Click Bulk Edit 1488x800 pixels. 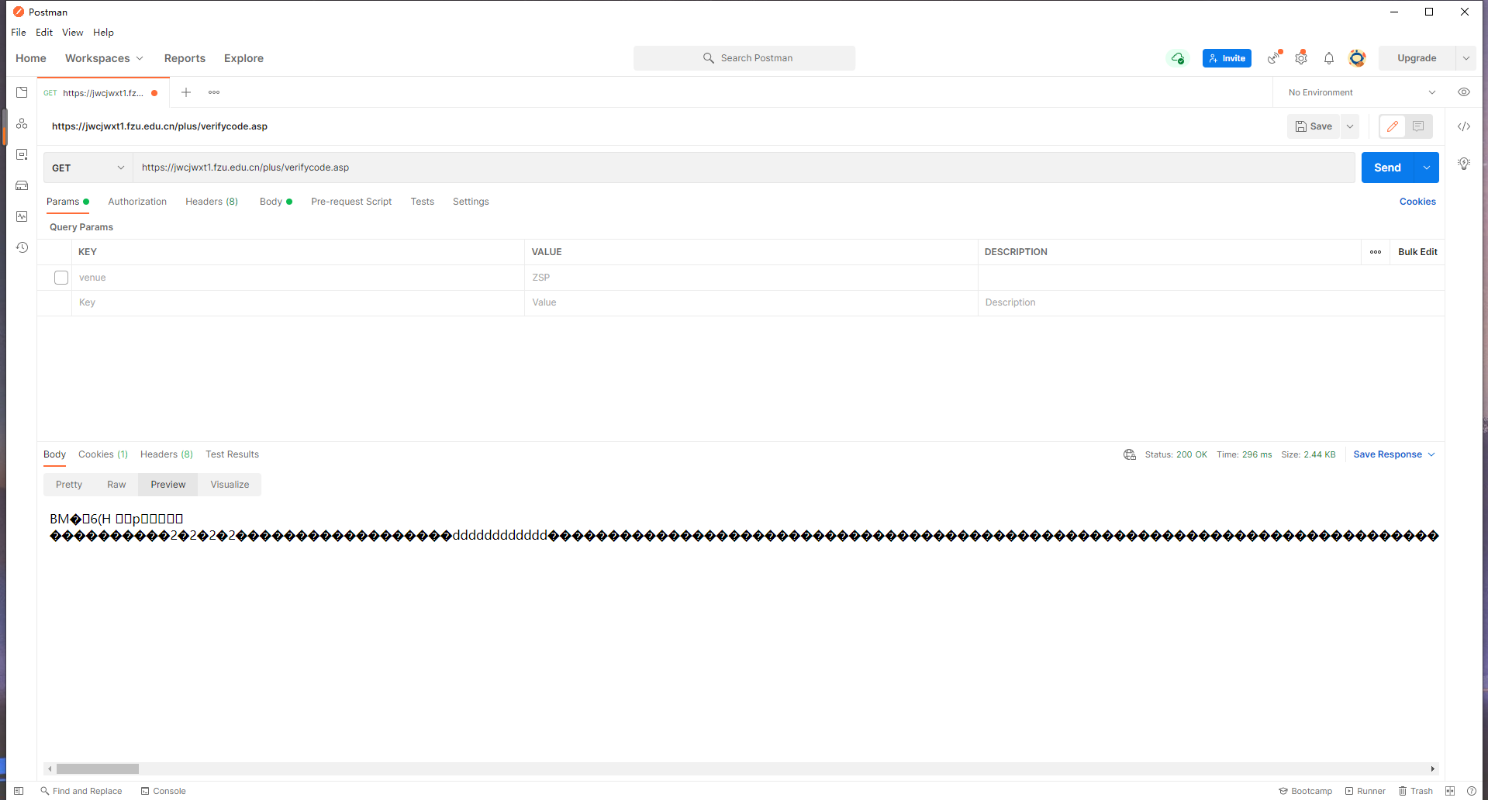[x=1418, y=252]
